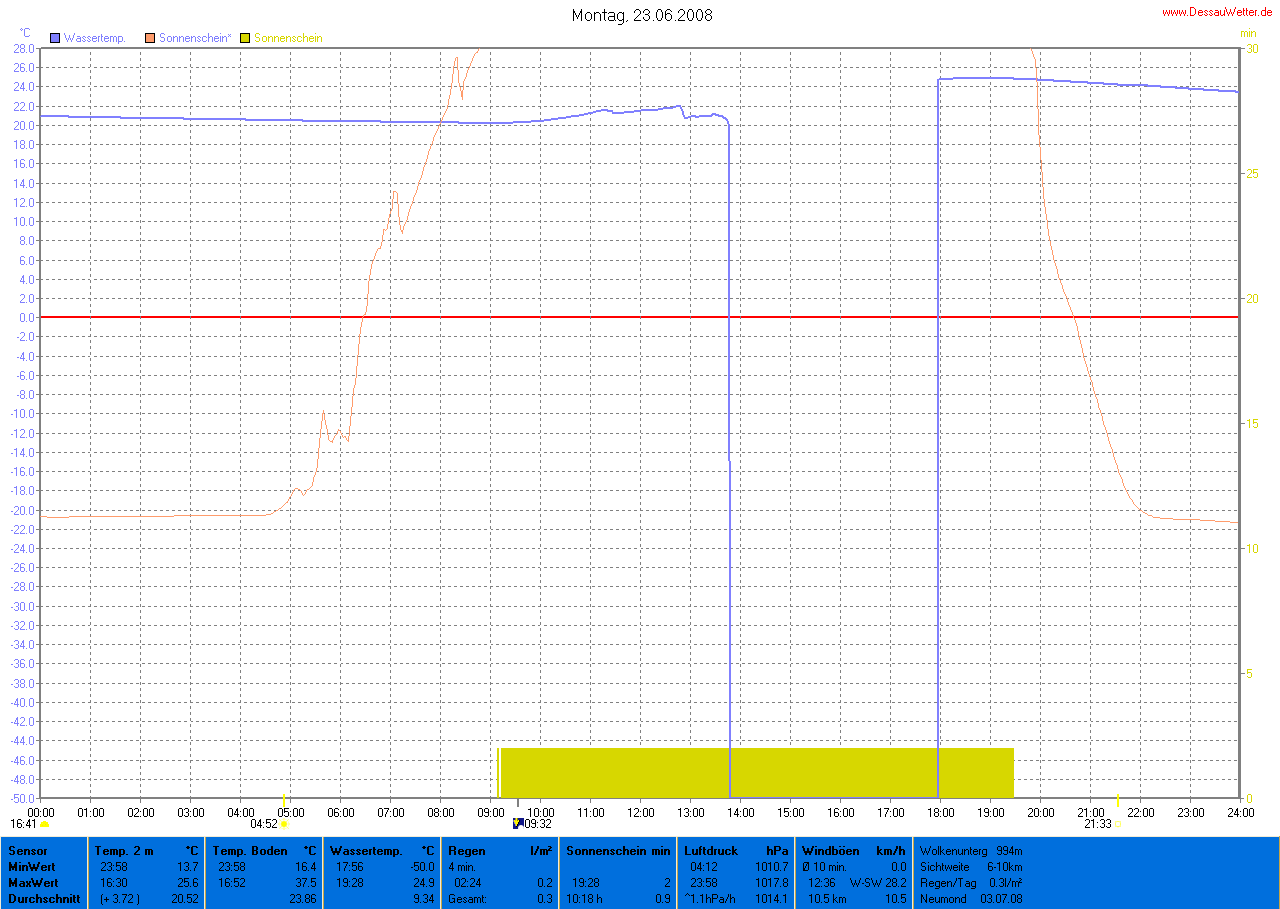Click the yellow sunshine duration bar
Screen dimensions: 1280x909
(756, 772)
